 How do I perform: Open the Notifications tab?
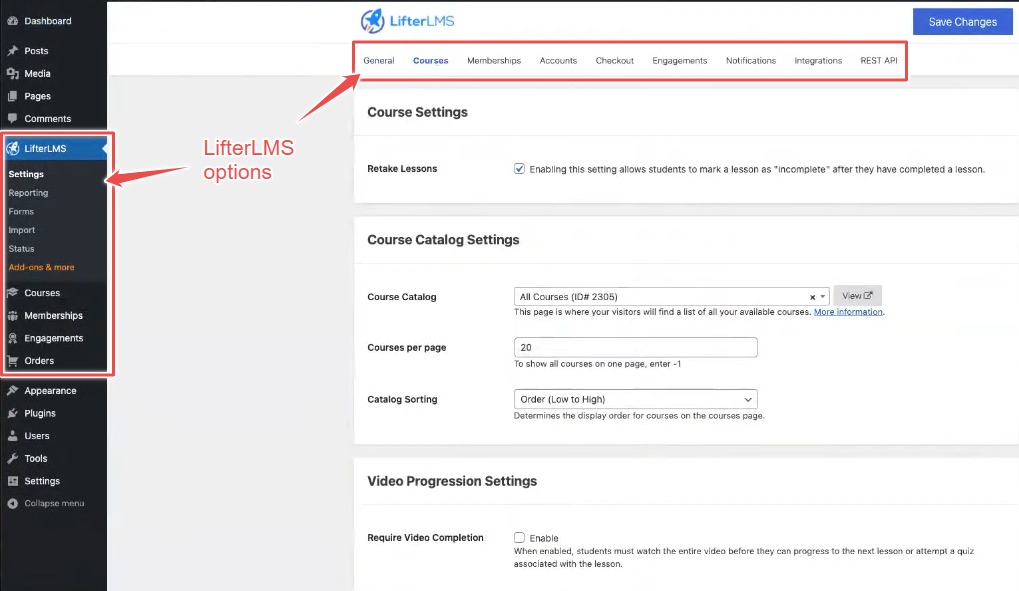click(751, 60)
